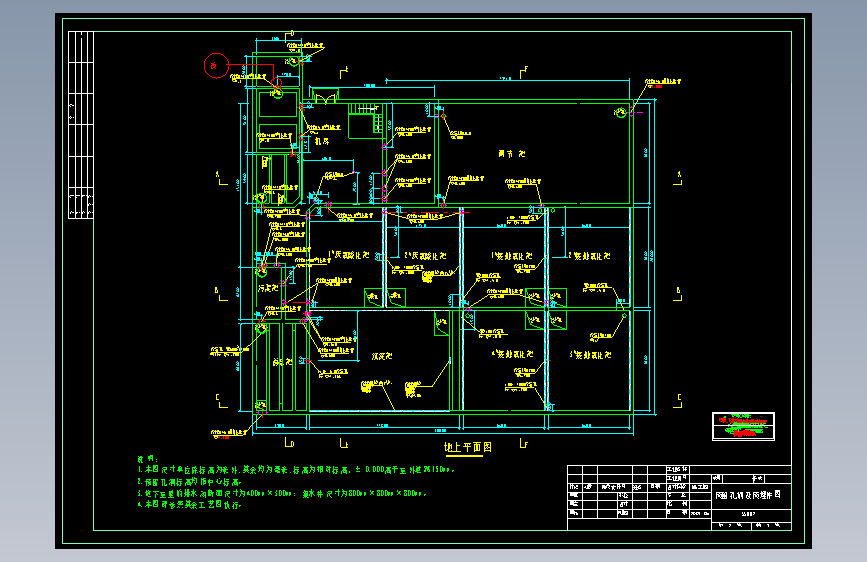
Task: Click the '2#接触氧化池' label
Action: pos(589,256)
